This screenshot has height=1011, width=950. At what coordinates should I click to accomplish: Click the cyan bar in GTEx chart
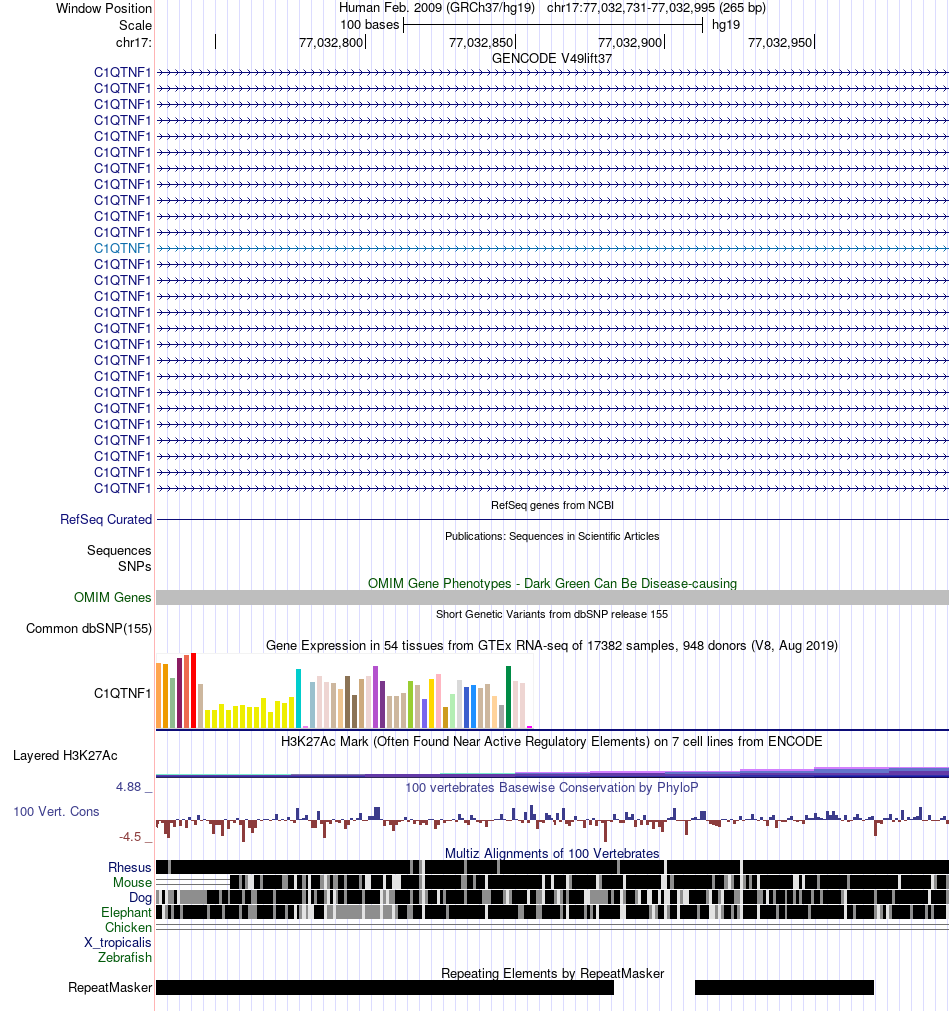point(299,698)
